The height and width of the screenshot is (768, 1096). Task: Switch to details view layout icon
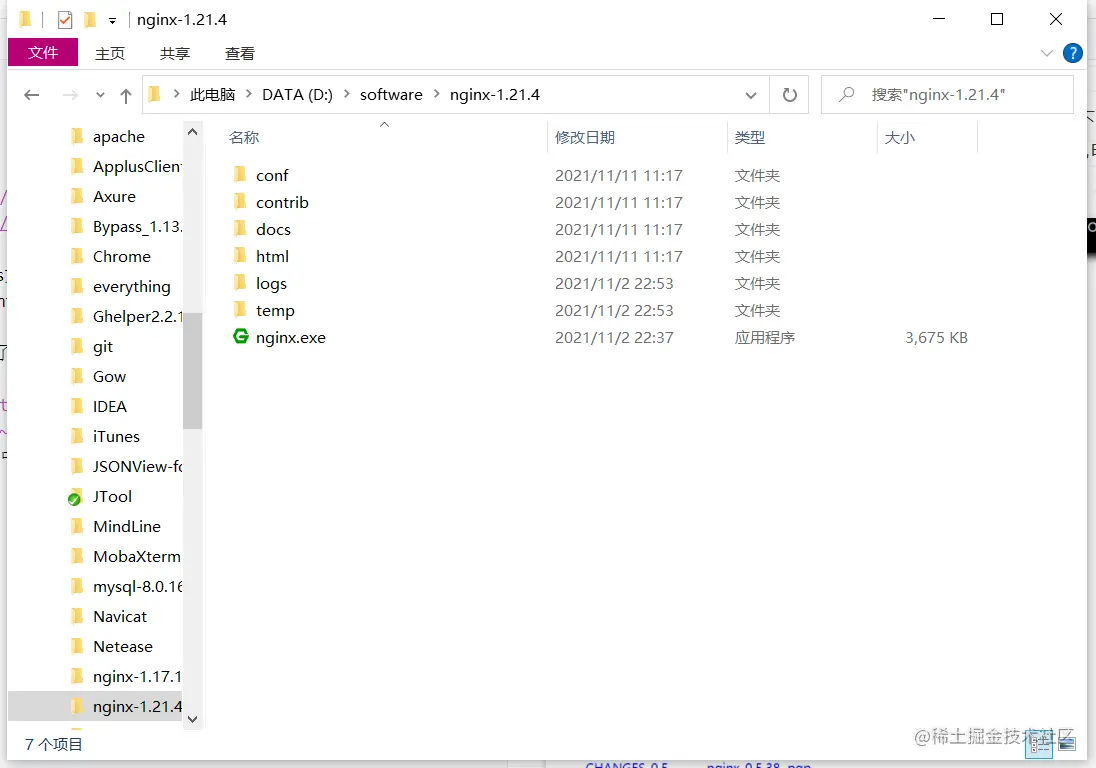1039,744
